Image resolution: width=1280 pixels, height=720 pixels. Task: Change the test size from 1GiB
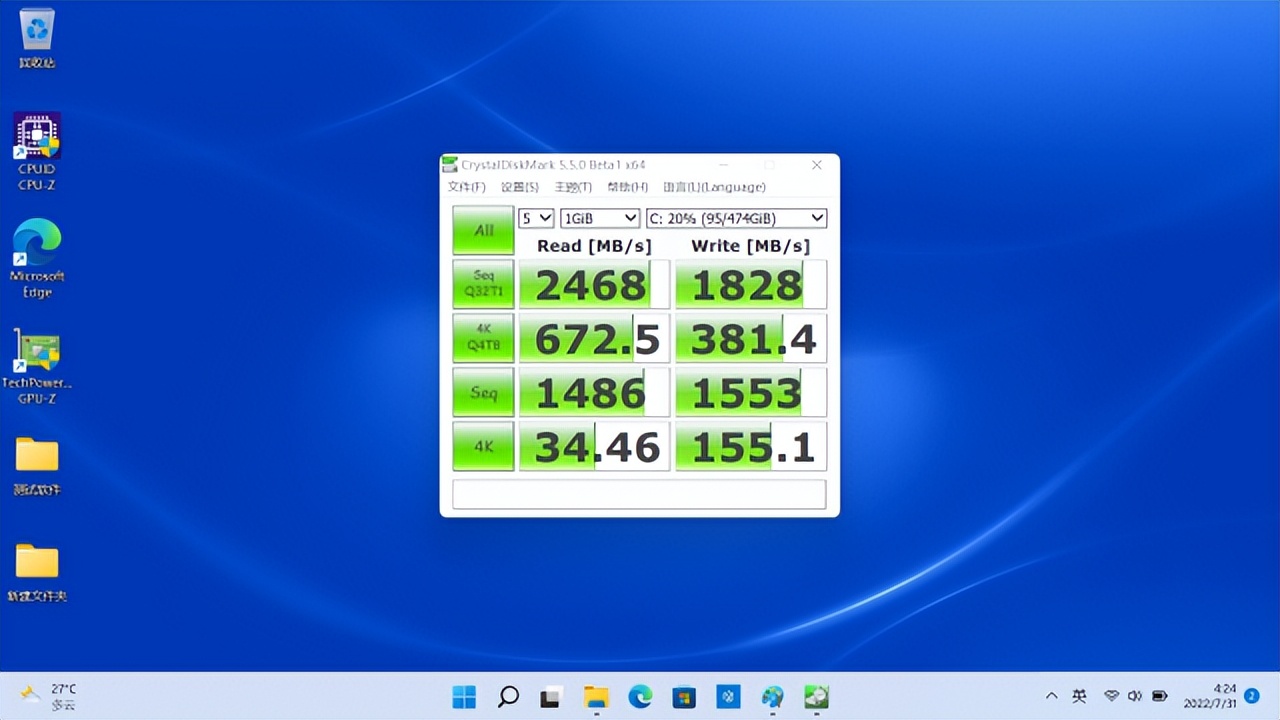pos(599,218)
